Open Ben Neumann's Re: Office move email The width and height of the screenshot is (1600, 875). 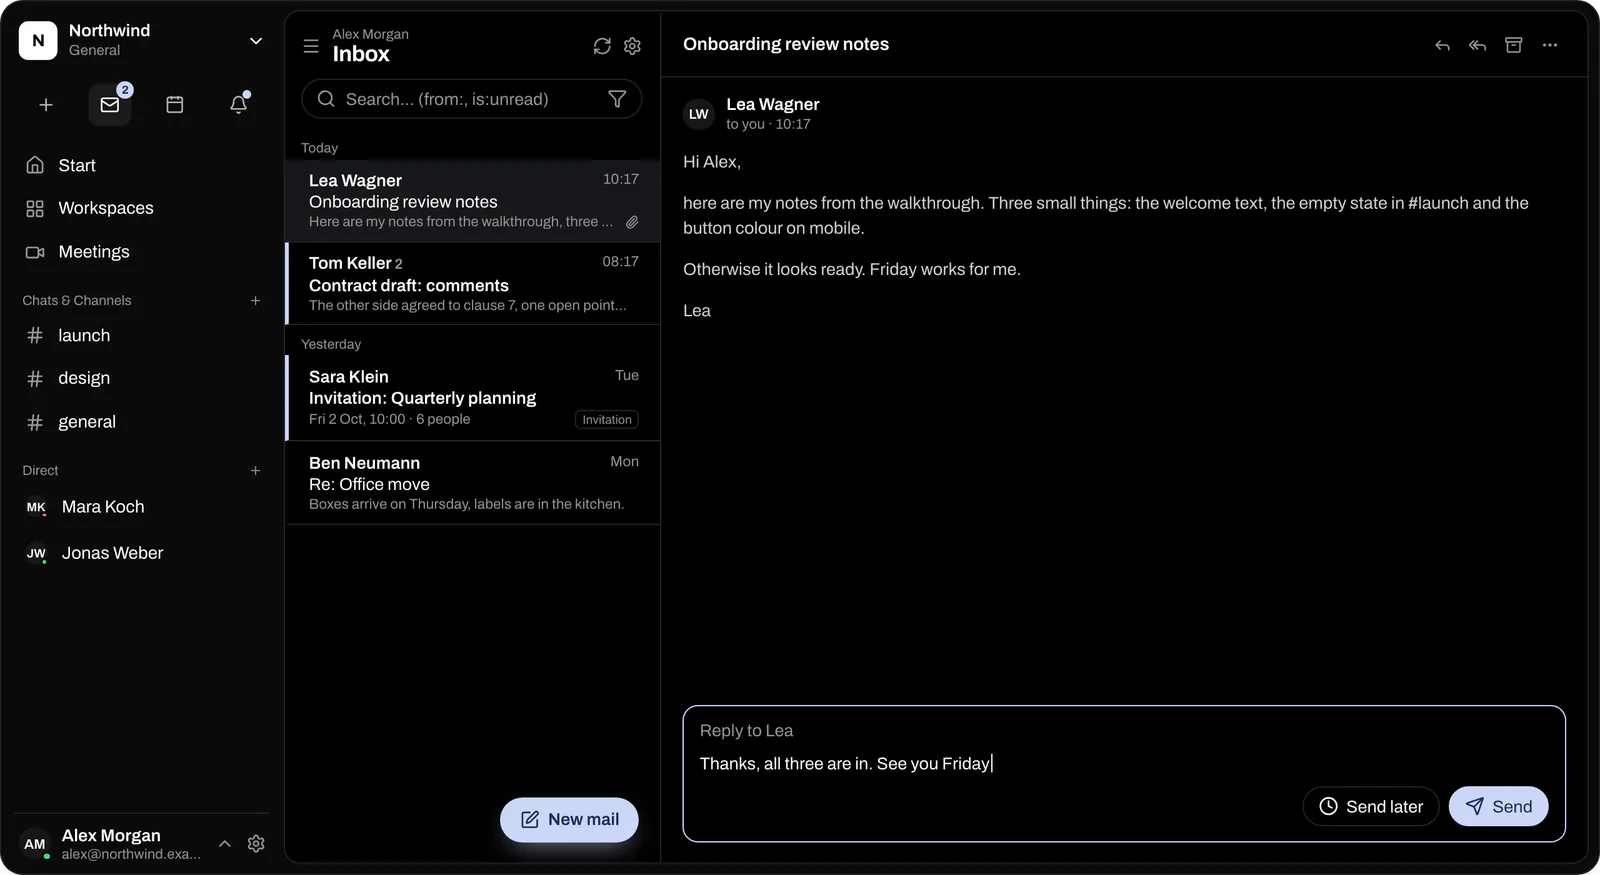[473, 483]
